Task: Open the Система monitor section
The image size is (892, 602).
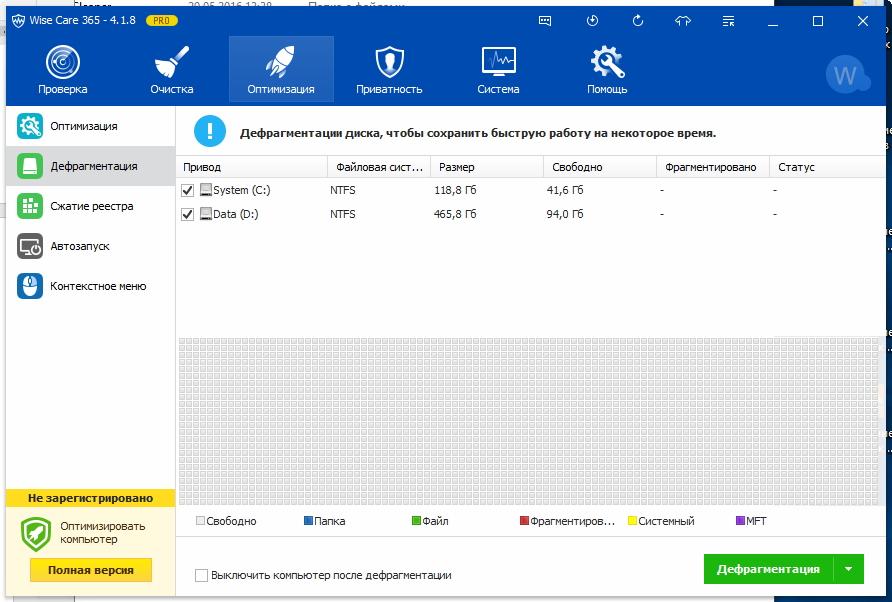Action: [498, 70]
